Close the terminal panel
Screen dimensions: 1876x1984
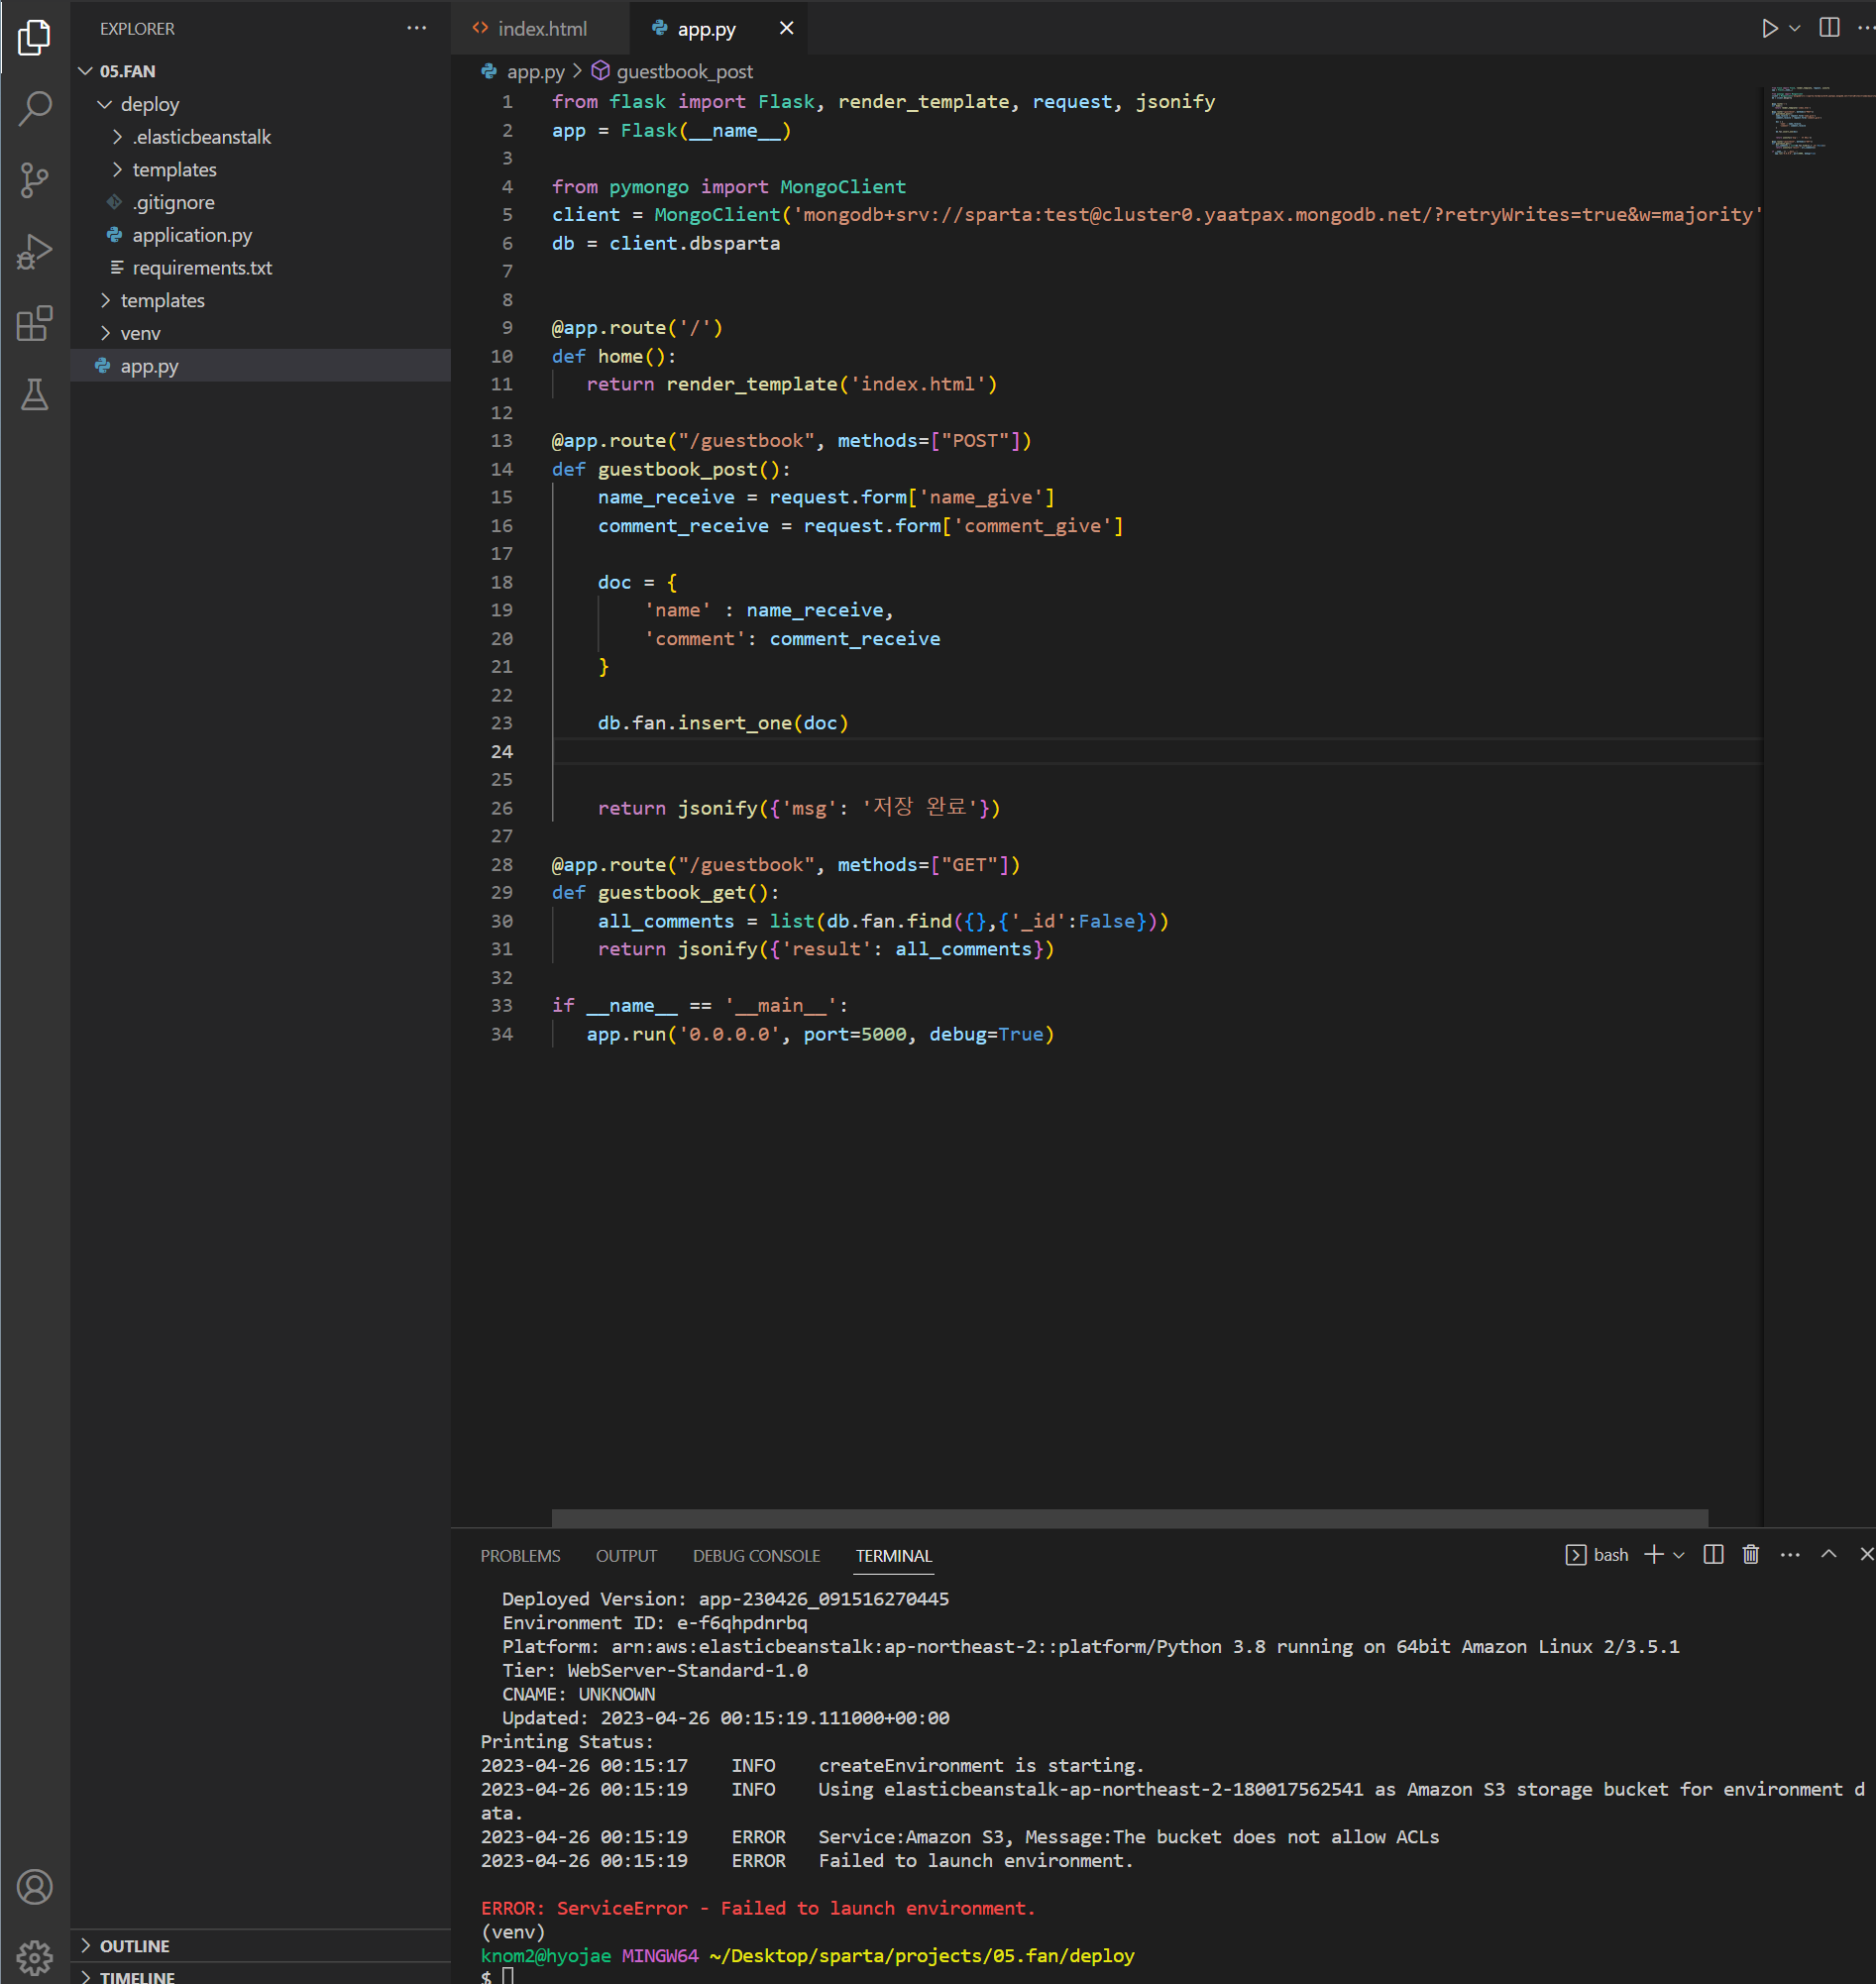pyautogui.click(x=1866, y=1554)
